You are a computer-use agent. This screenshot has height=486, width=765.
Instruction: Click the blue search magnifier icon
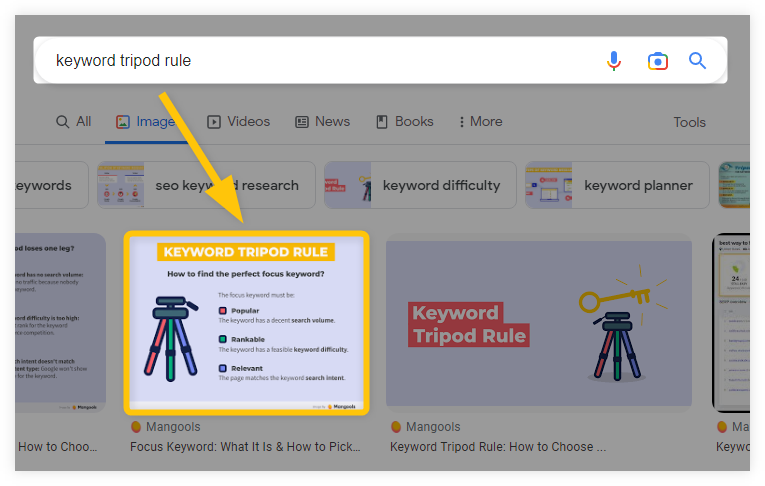[x=698, y=61]
